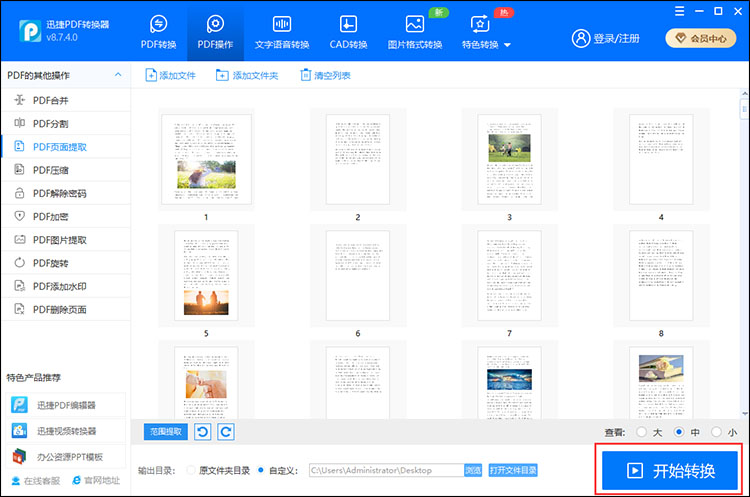Click the PDF删除页面 icon
Screen dimensions: 750x497
pyautogui.click(x=20, y=309)
